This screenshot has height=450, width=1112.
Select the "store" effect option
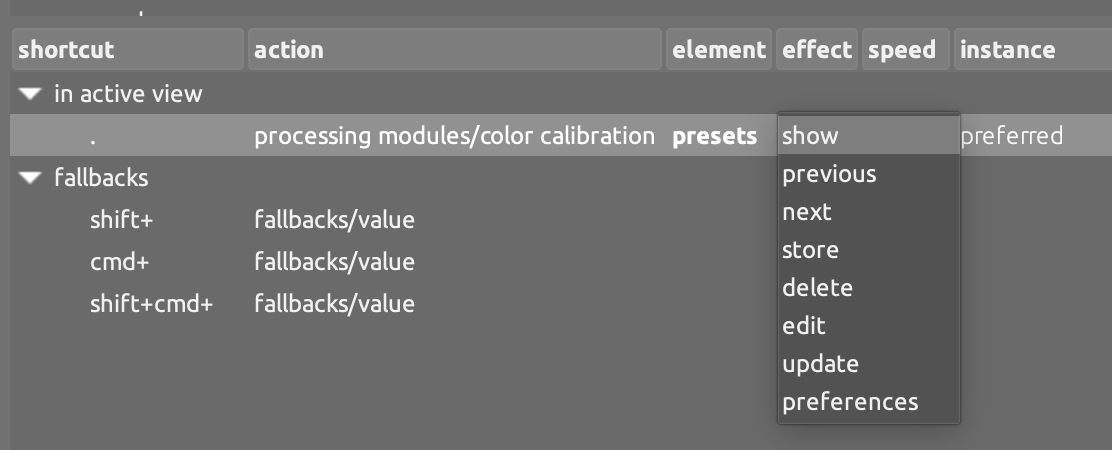point(810,250)
